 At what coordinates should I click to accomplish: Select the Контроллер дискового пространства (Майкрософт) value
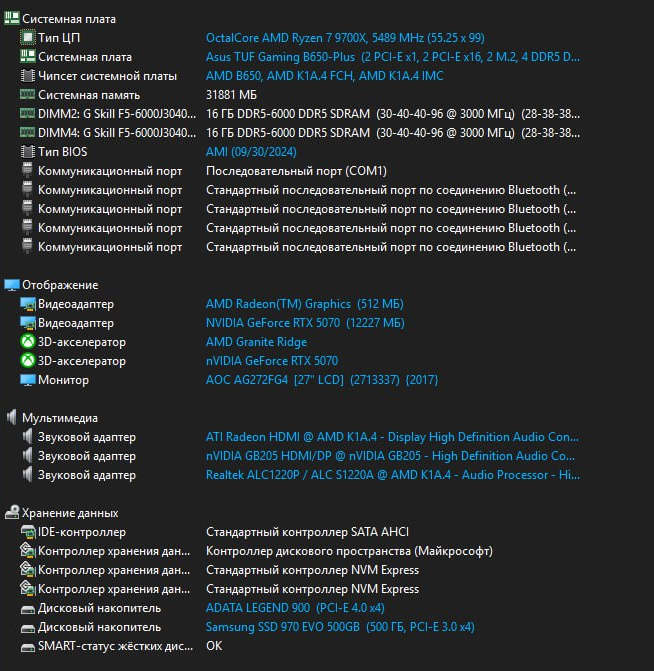click(x=349, y=551)
